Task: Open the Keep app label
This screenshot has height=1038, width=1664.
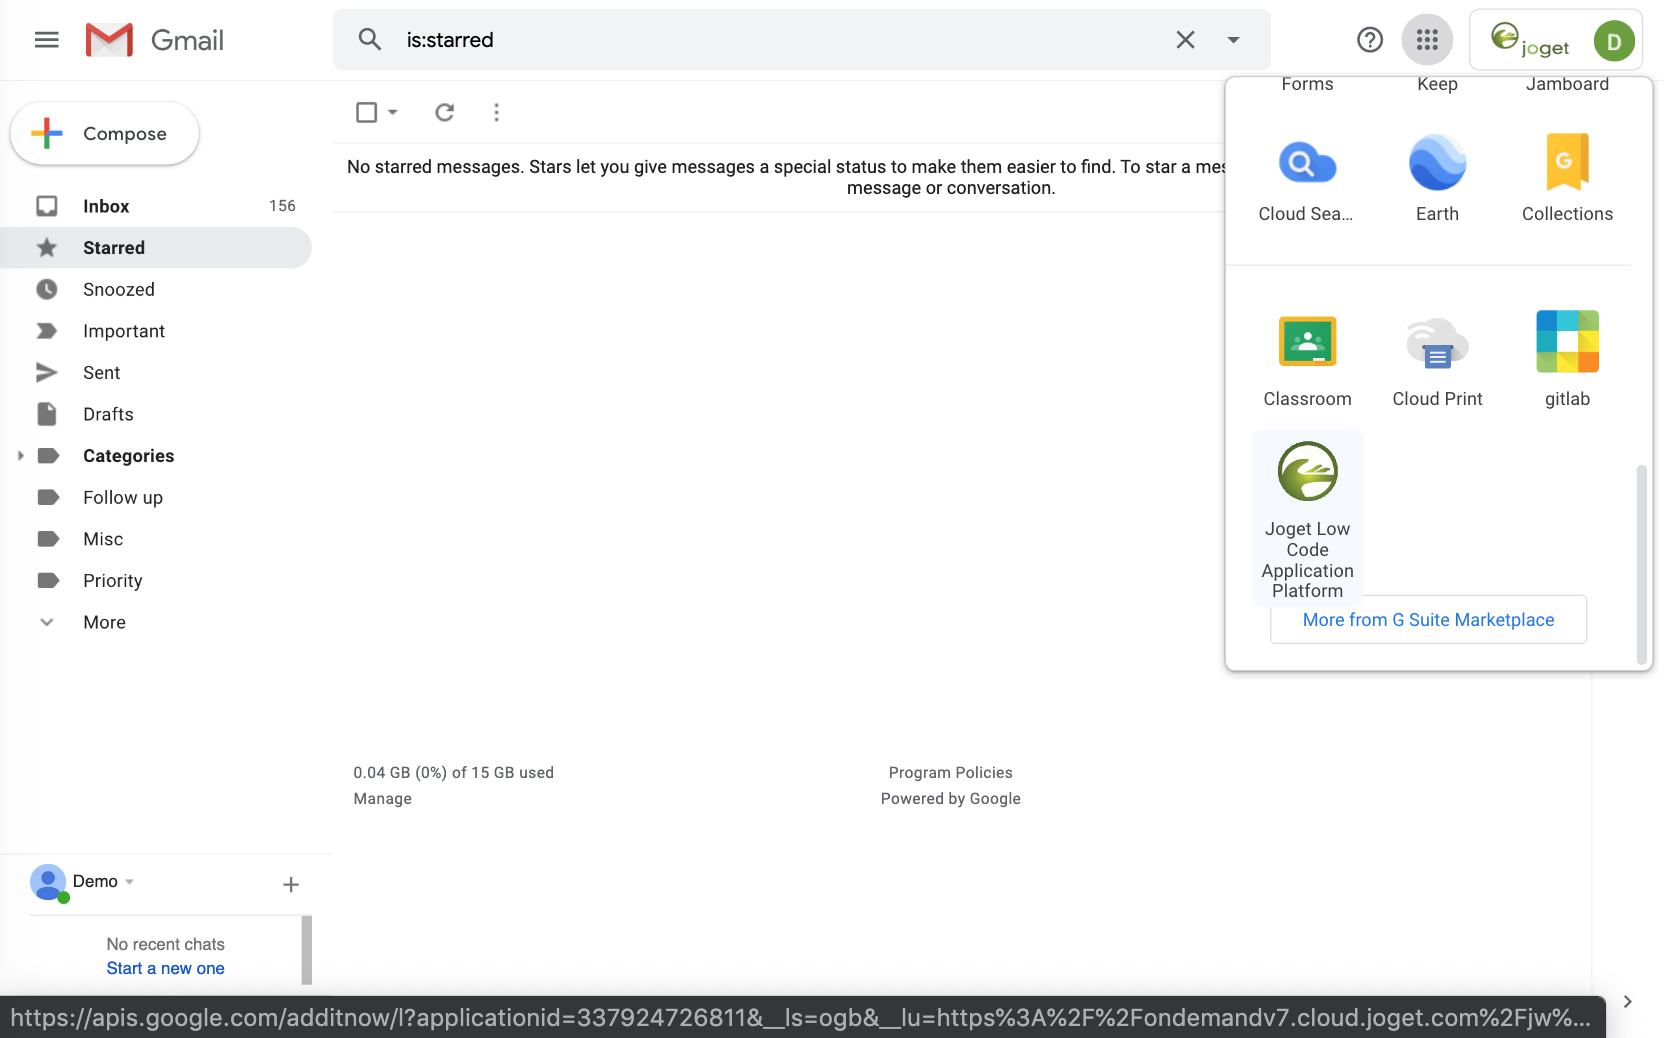Action: [1437, 84]
